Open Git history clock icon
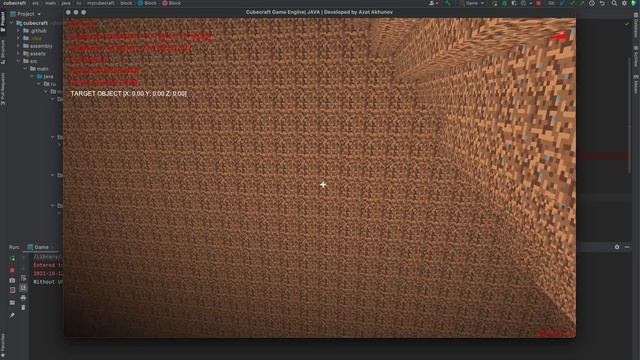Viewport: 640px width, 360px height. pos(592,3)
